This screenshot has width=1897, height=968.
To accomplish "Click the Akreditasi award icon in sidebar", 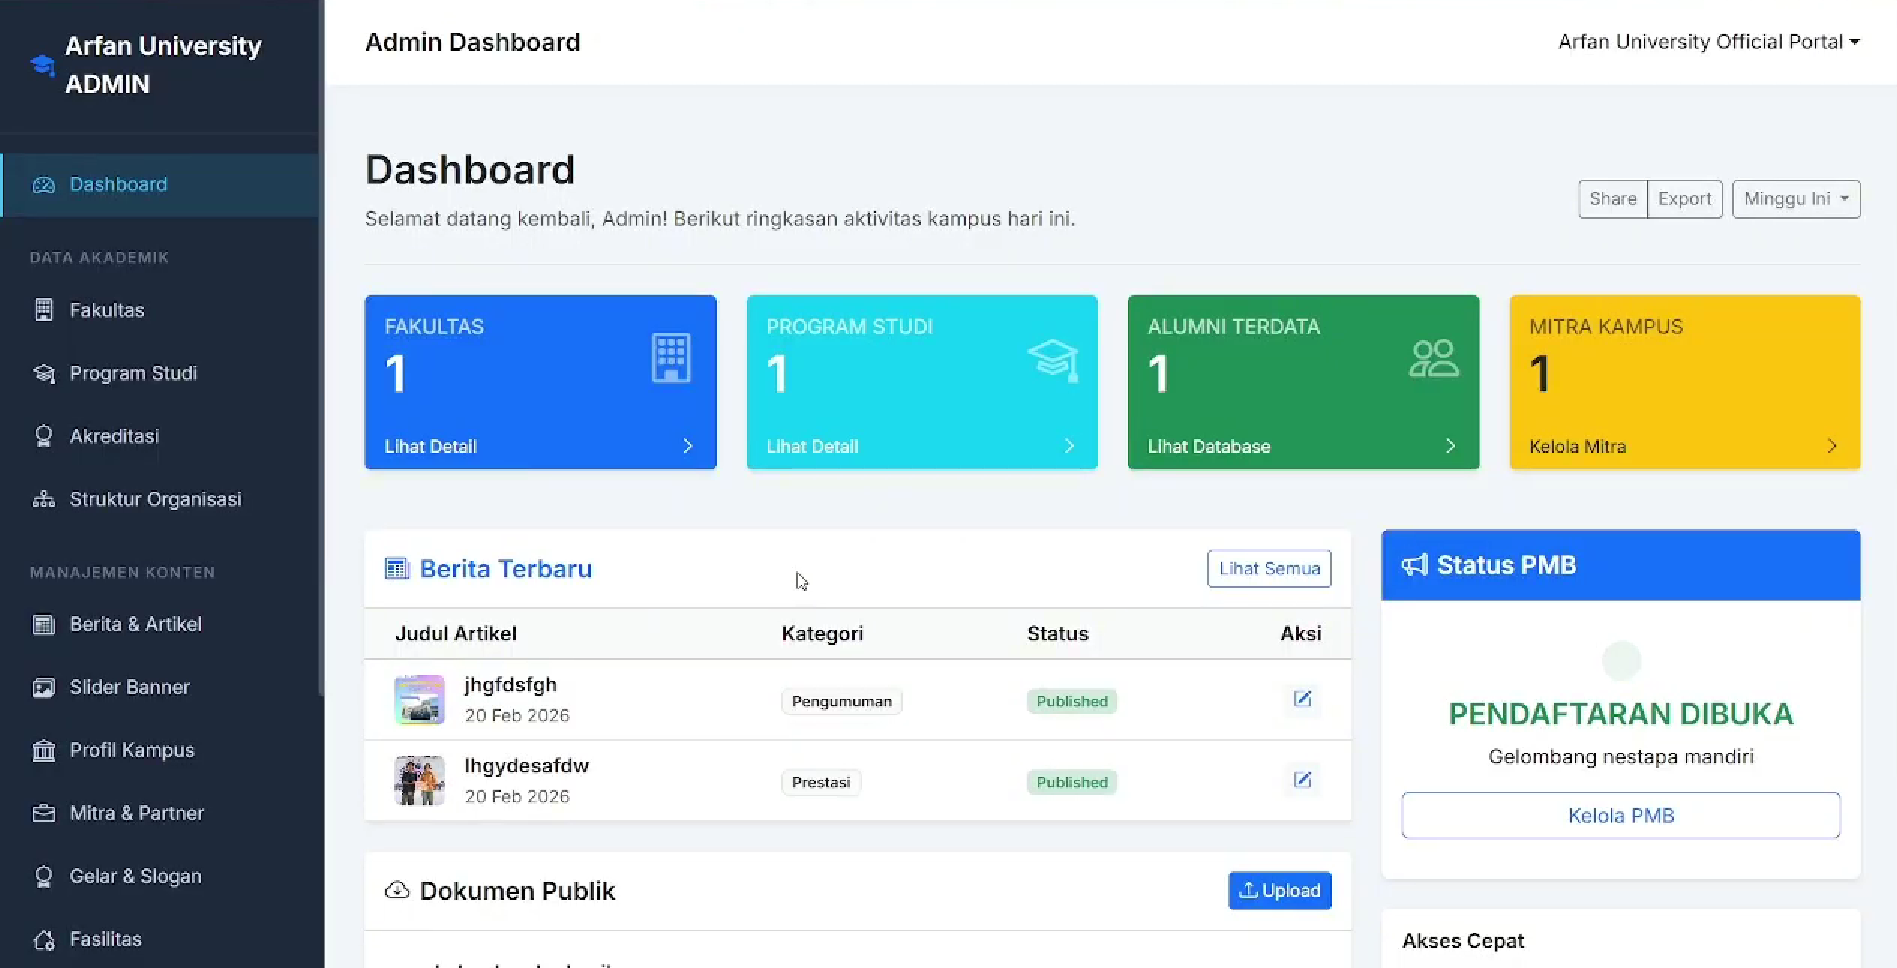I will (x=44, y=436).
